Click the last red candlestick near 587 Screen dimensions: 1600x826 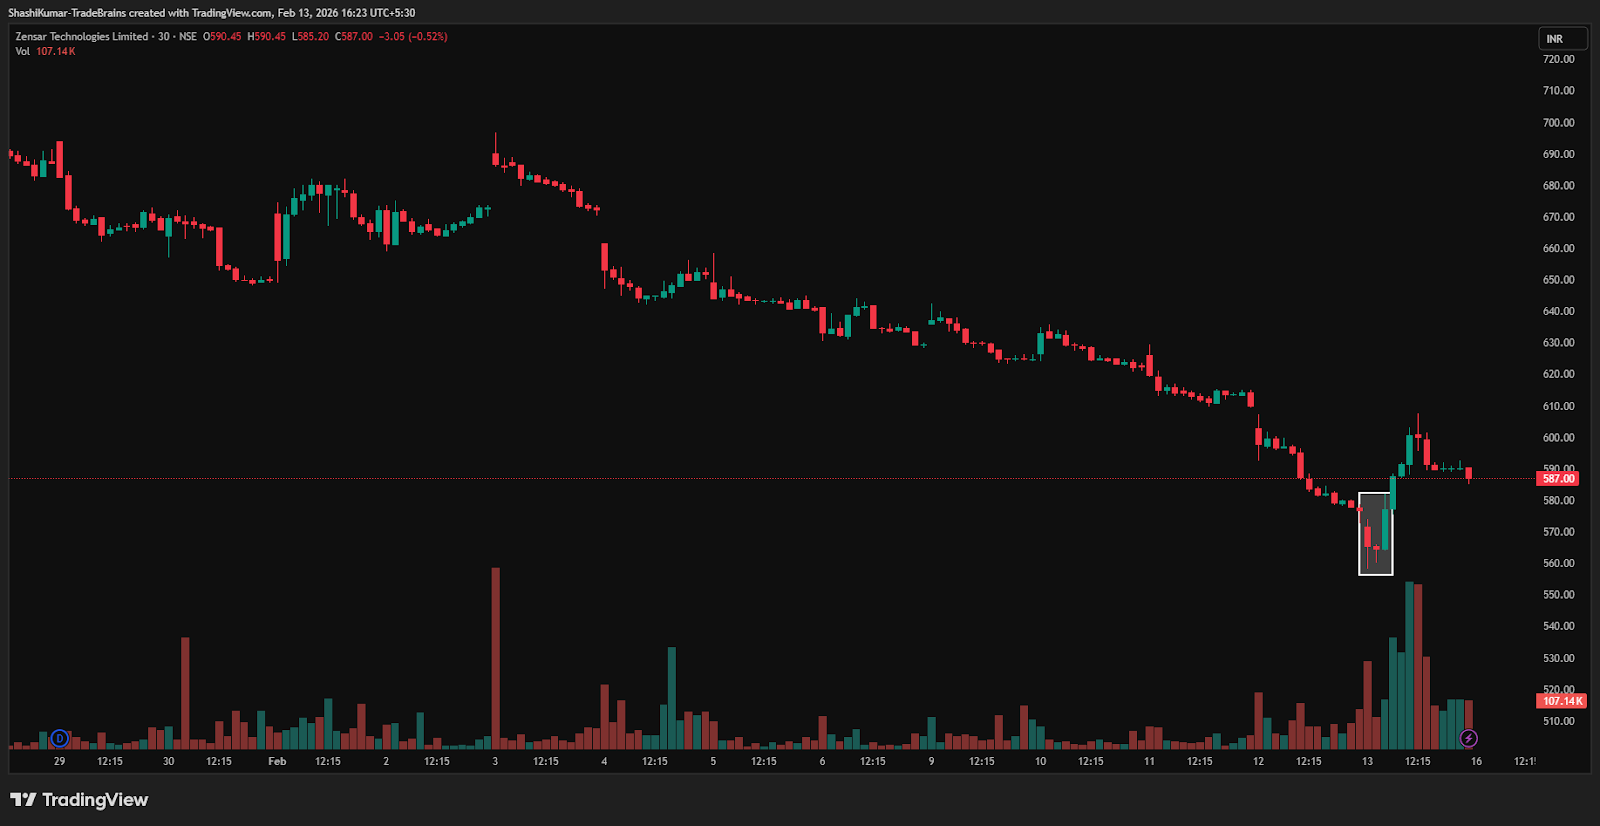[1468, 474]
